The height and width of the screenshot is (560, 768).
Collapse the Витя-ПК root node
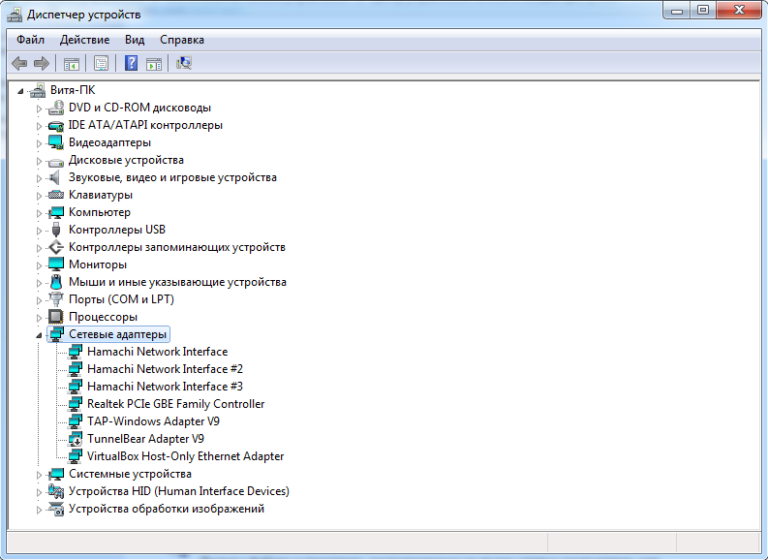tap(21, 90)
